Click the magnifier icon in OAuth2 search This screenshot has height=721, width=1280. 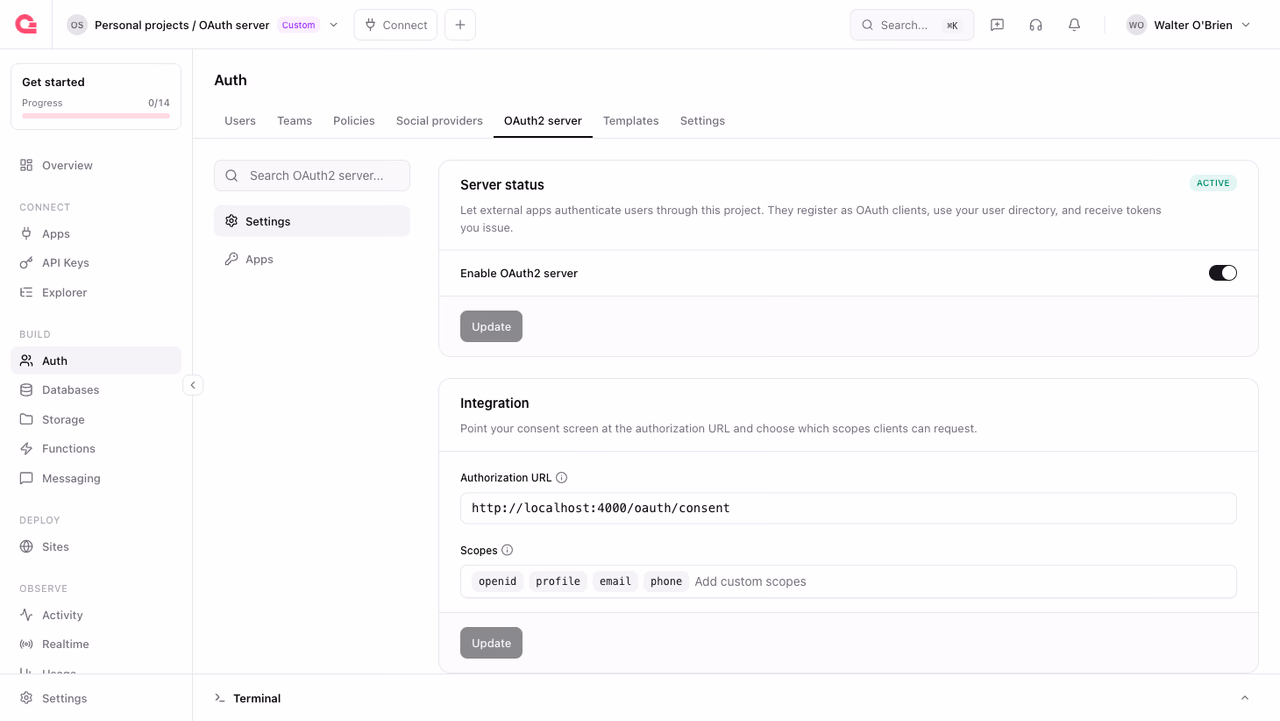232,176
